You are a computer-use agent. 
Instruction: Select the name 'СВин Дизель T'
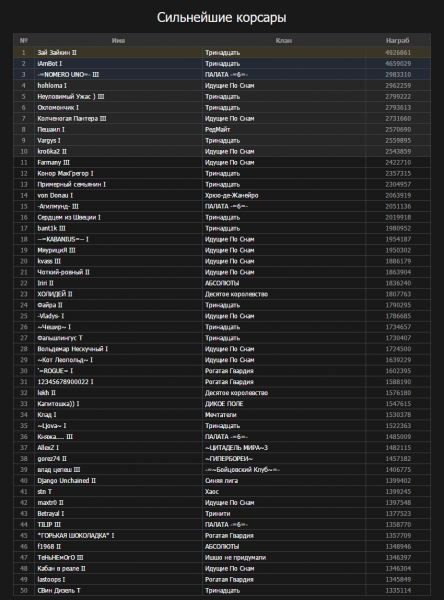pos(59,590)
